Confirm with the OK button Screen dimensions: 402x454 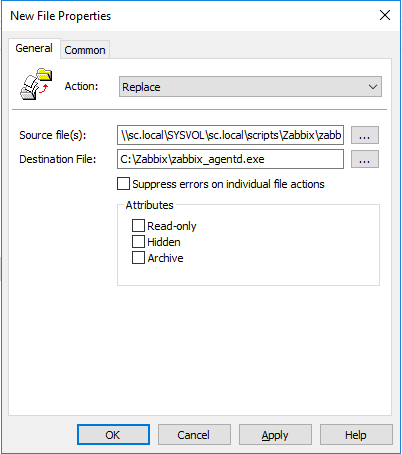coord(113,435)
